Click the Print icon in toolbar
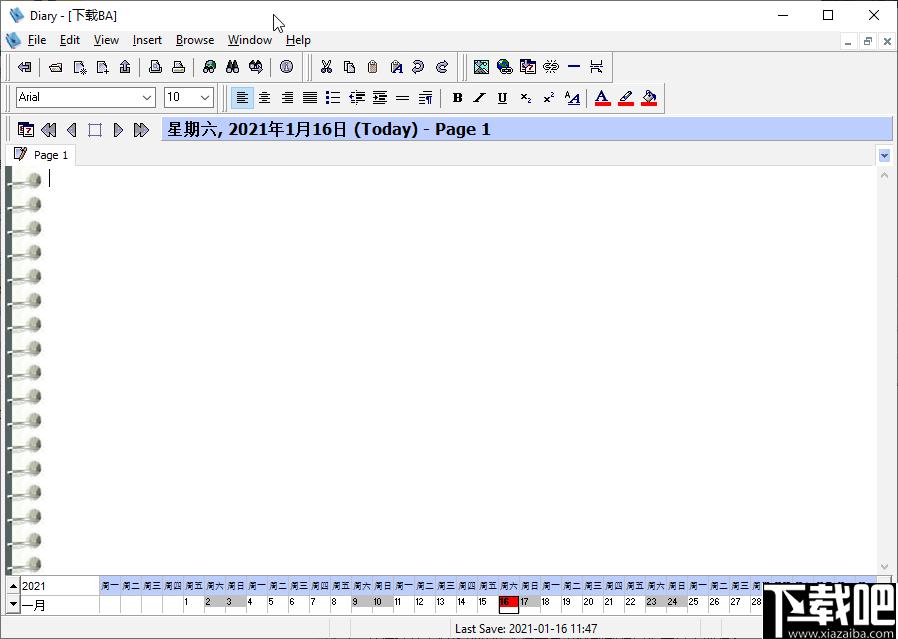 coord(179,67)
